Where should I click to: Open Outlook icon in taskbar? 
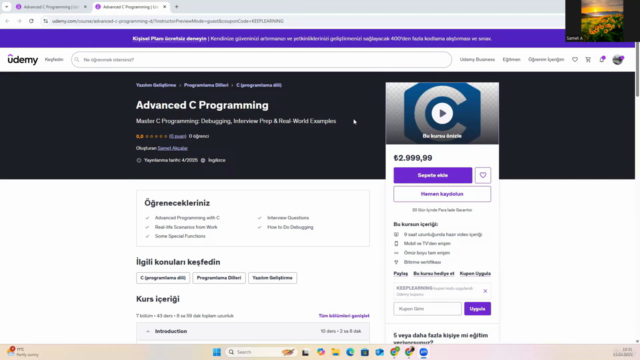click(x=380, y=352)
